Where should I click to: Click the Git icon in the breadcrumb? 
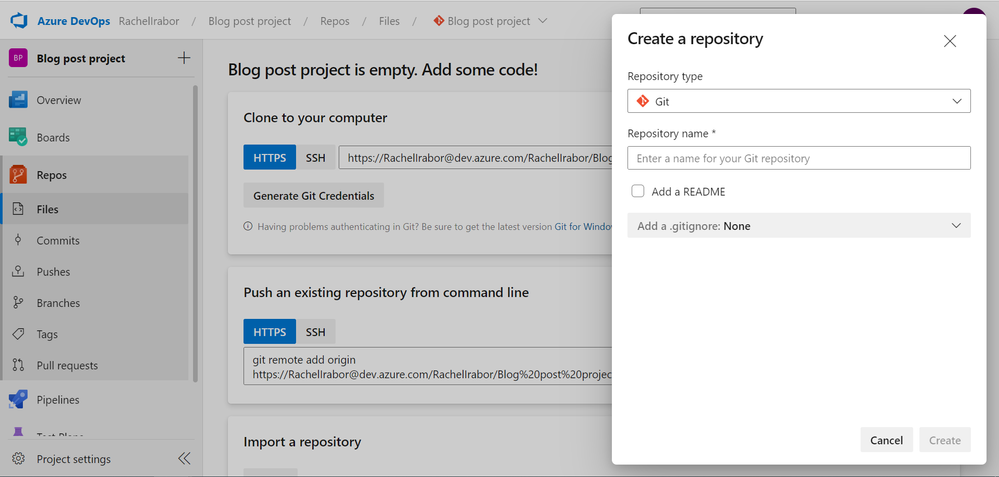(438, 20)
